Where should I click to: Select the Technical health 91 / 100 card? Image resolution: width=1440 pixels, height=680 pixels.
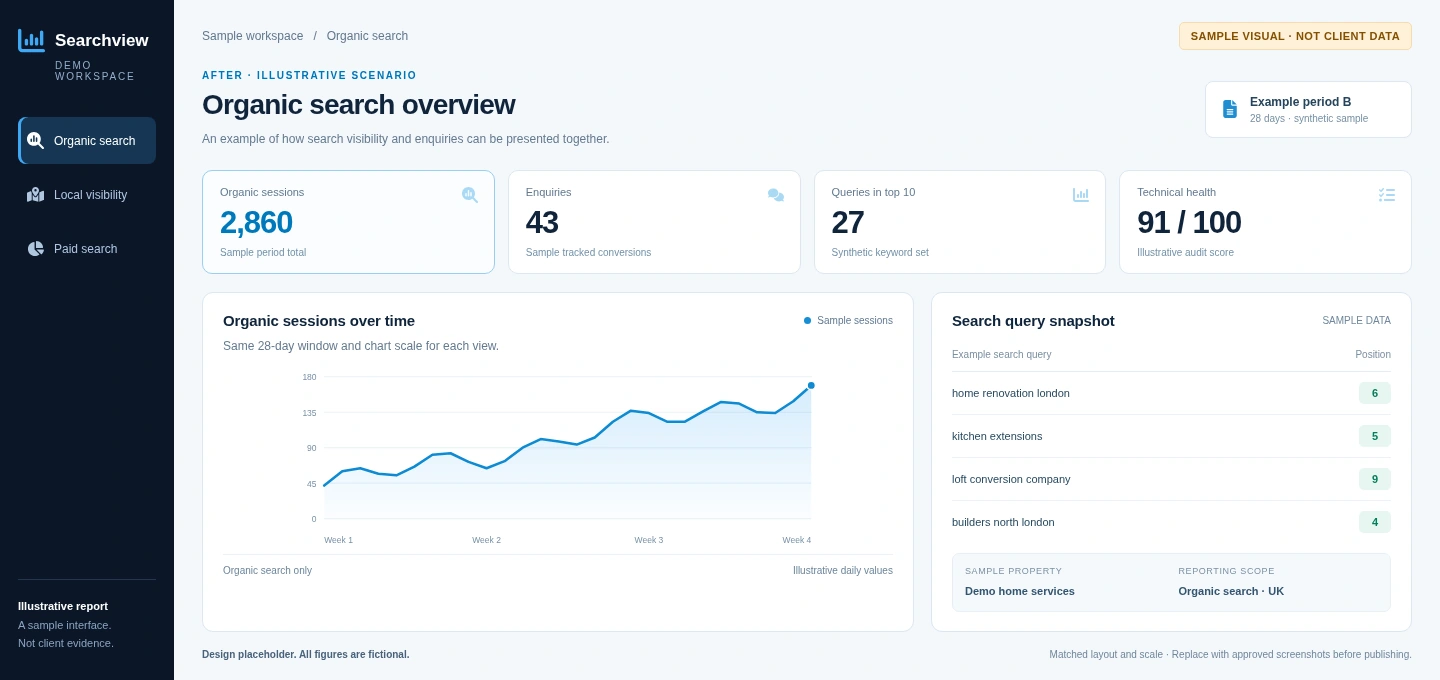(1265, 222)
